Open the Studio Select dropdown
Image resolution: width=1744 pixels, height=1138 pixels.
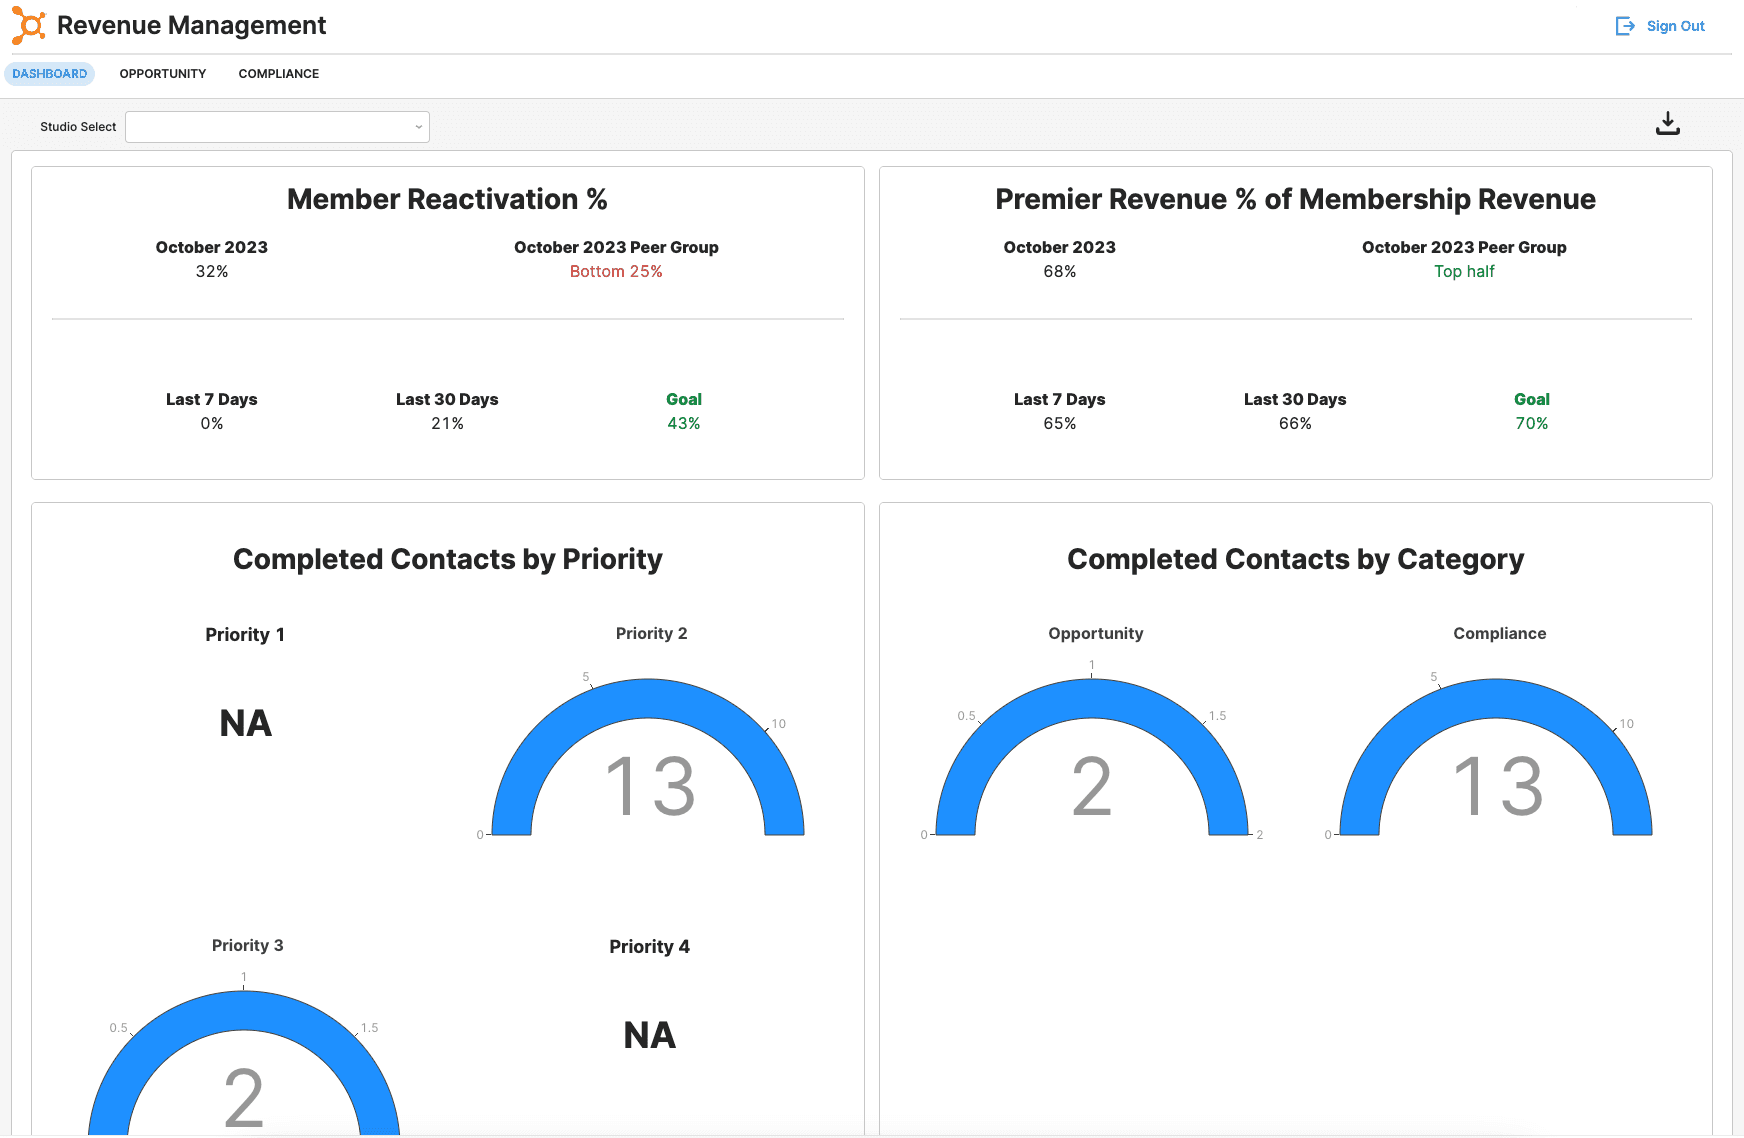[277, 127]
